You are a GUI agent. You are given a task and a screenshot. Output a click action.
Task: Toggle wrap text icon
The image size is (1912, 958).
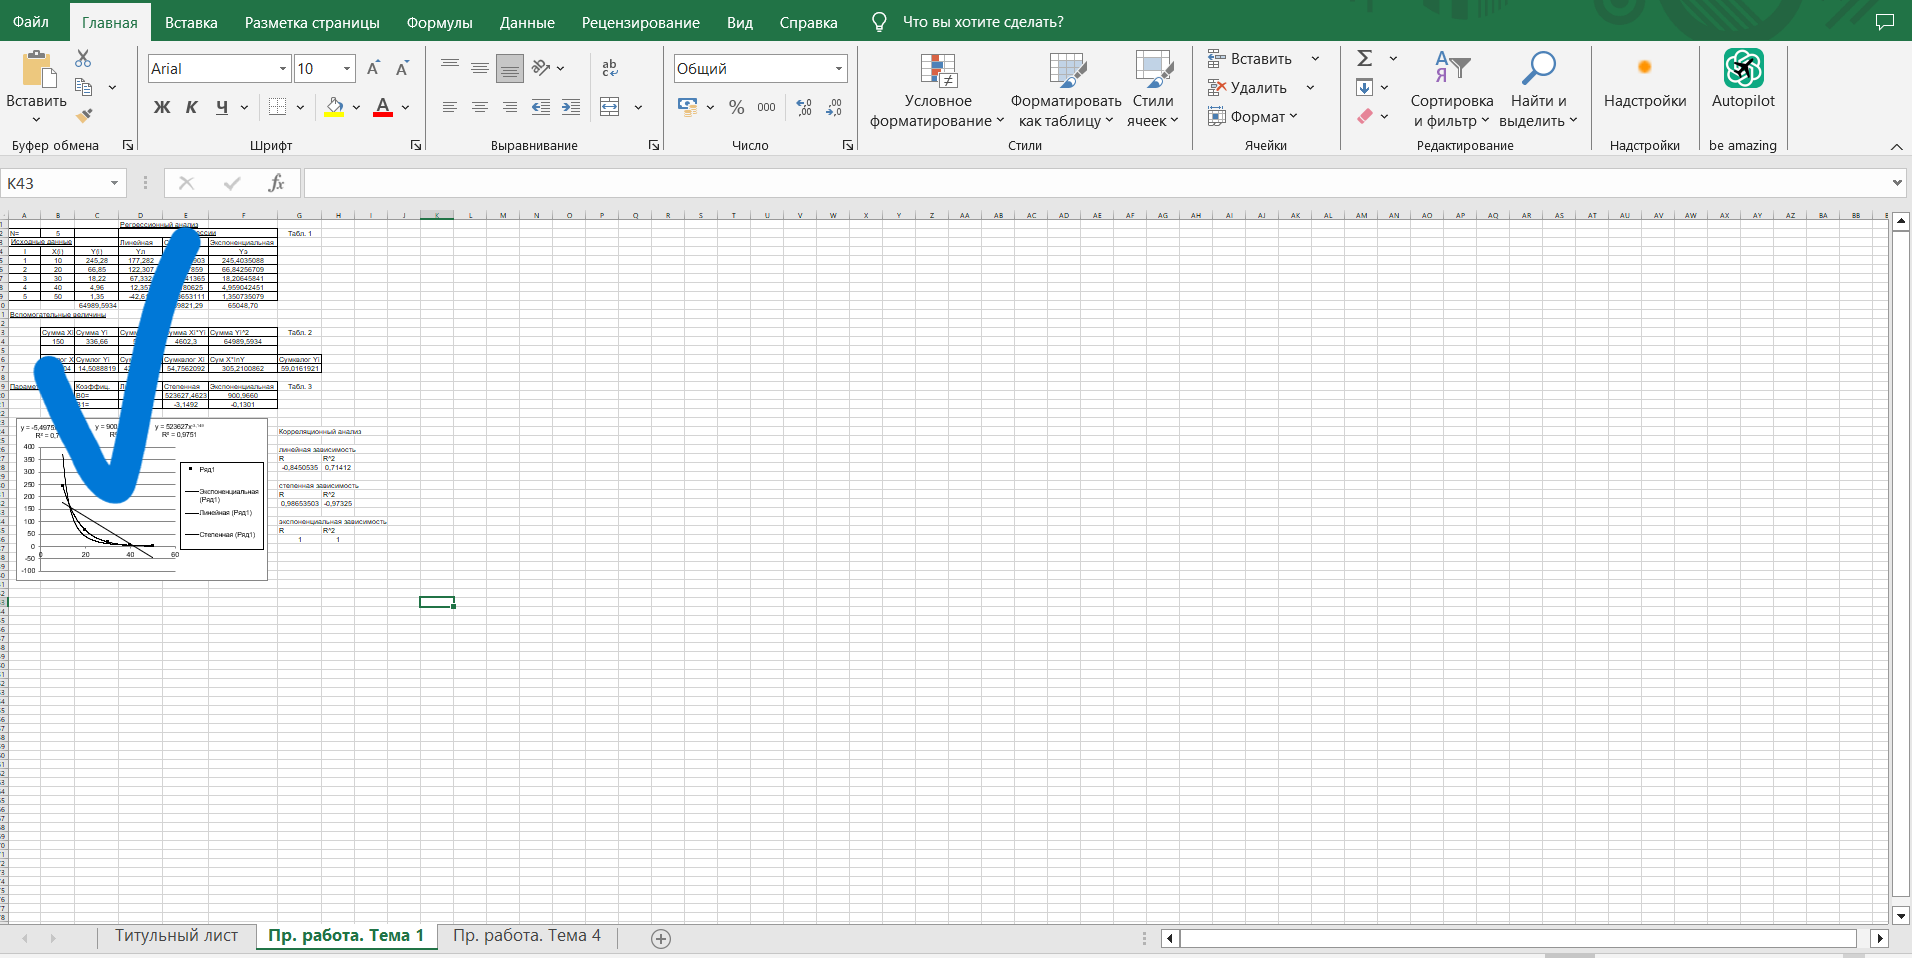click(610, 68)
